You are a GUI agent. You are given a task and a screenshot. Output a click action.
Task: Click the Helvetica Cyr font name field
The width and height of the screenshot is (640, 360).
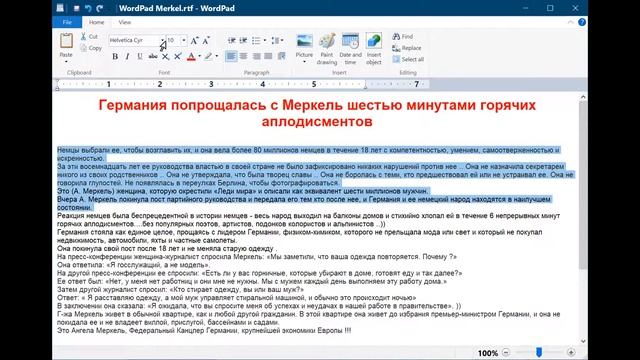pyautogui.click(x=134, y=40)
